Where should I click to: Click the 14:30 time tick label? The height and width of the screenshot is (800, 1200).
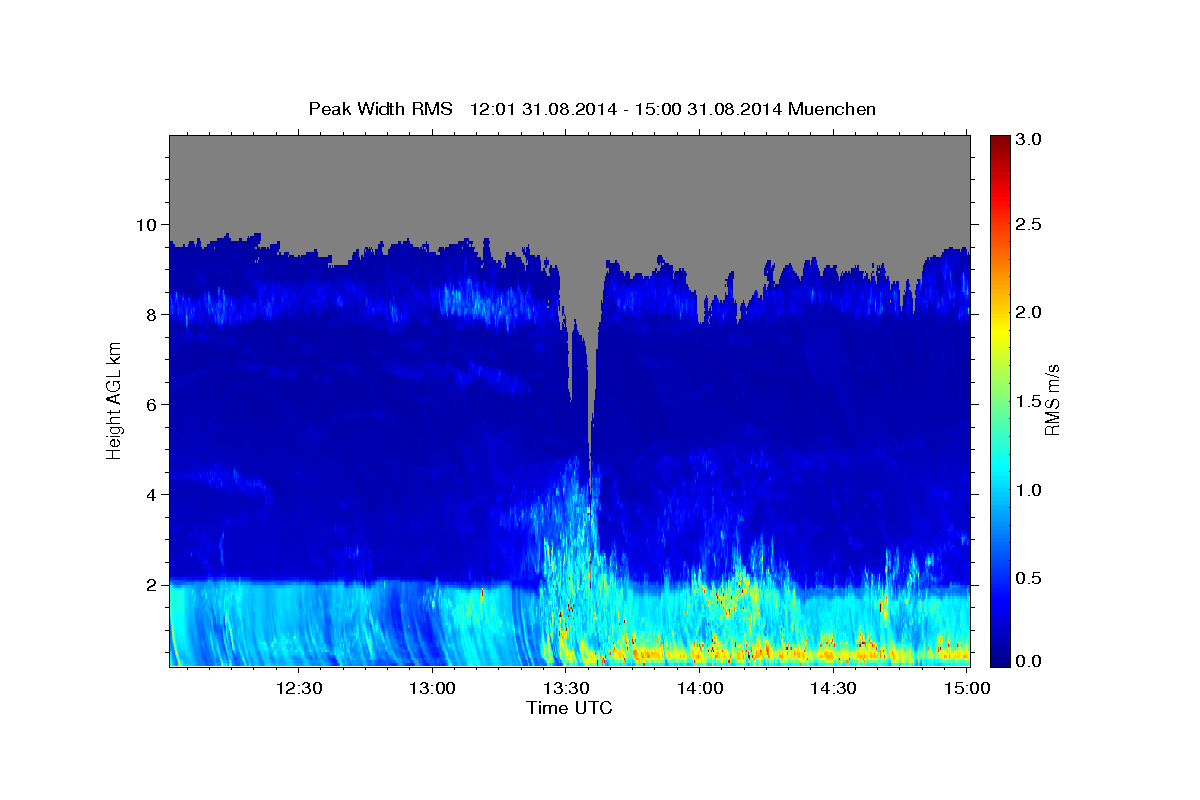tap(834, 689)
